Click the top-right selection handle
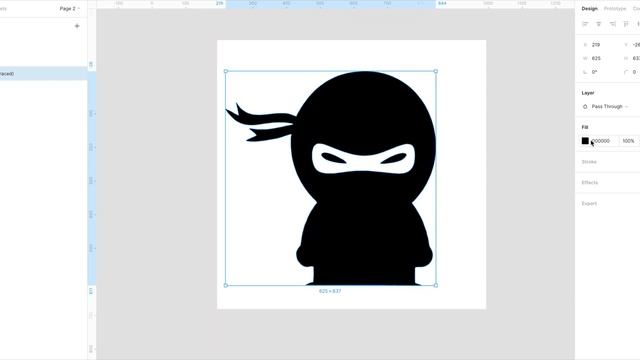This screenshot has height=360, width=640. [x=436, y=71]
